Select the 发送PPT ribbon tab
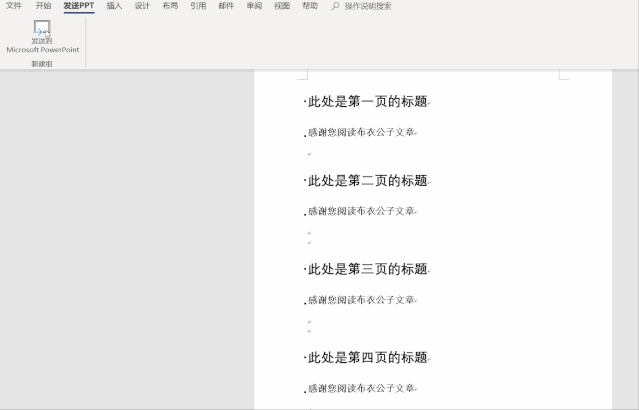Screen dimensions: 639x410 click(x=79, y=6)
